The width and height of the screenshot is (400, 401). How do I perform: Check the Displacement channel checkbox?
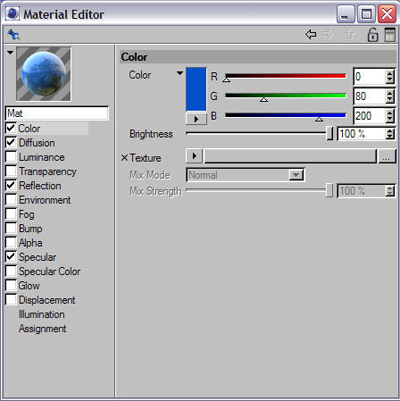point(11,300)
